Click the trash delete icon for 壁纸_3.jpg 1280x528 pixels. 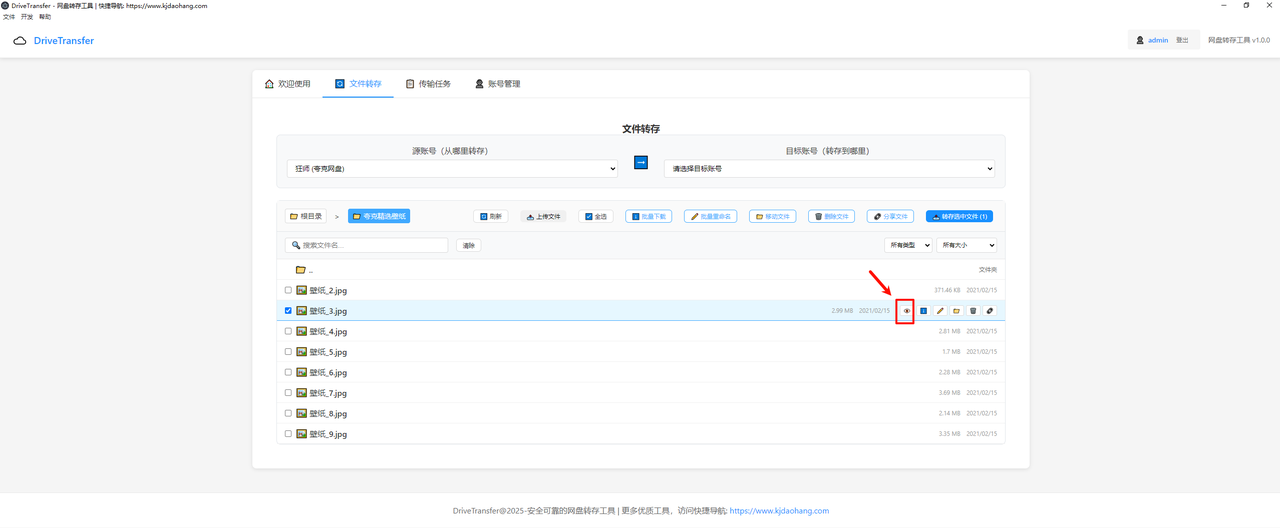[x=973, y=311]
